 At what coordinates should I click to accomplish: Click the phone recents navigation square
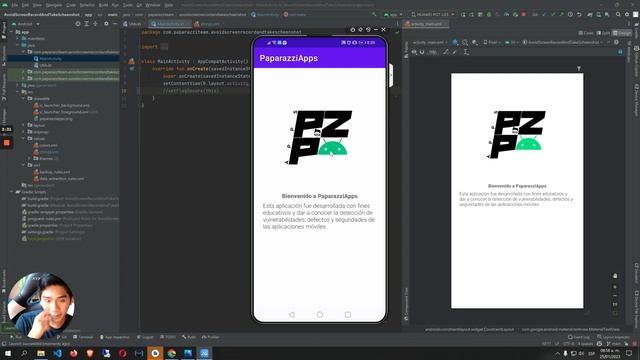point(348,315)
